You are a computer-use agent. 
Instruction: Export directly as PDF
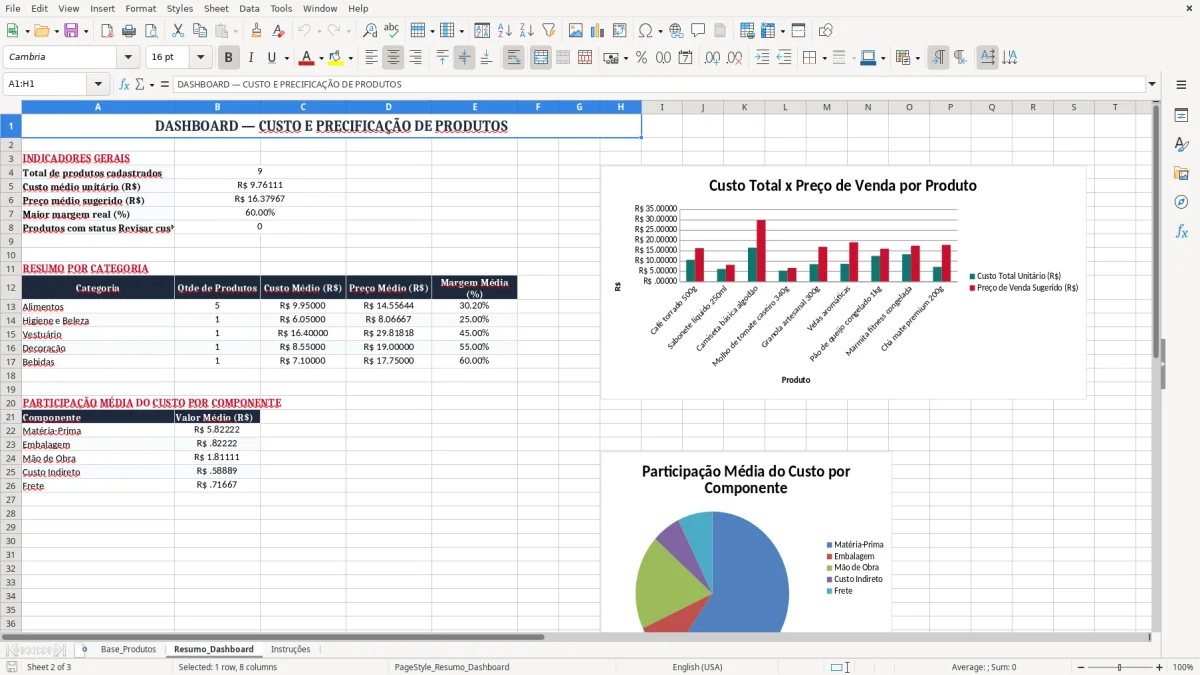coord(106,31)
